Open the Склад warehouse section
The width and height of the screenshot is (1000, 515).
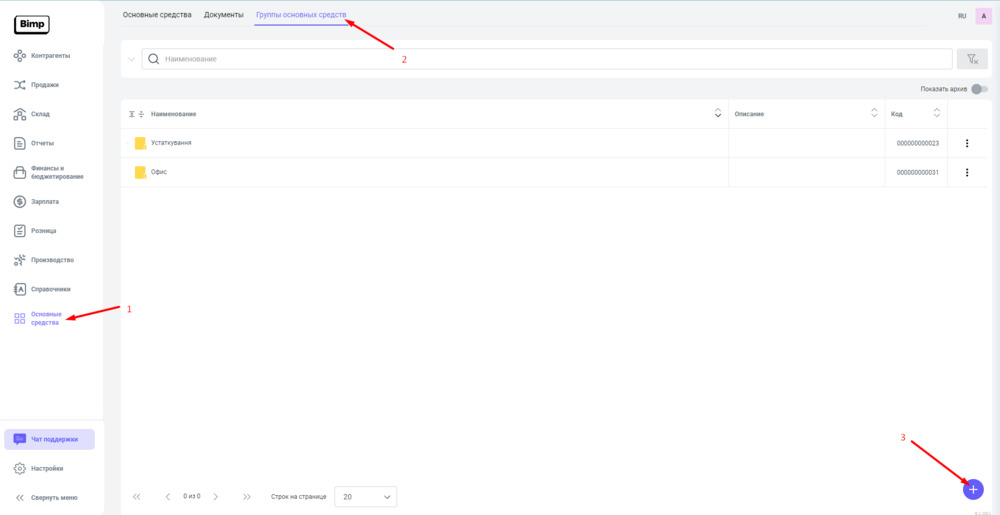[40, 114]
